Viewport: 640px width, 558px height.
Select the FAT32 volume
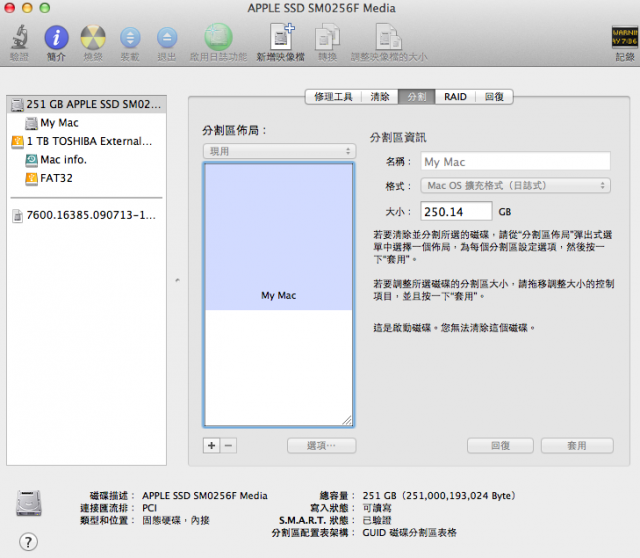pyautogui.click(x=87, y=178)
